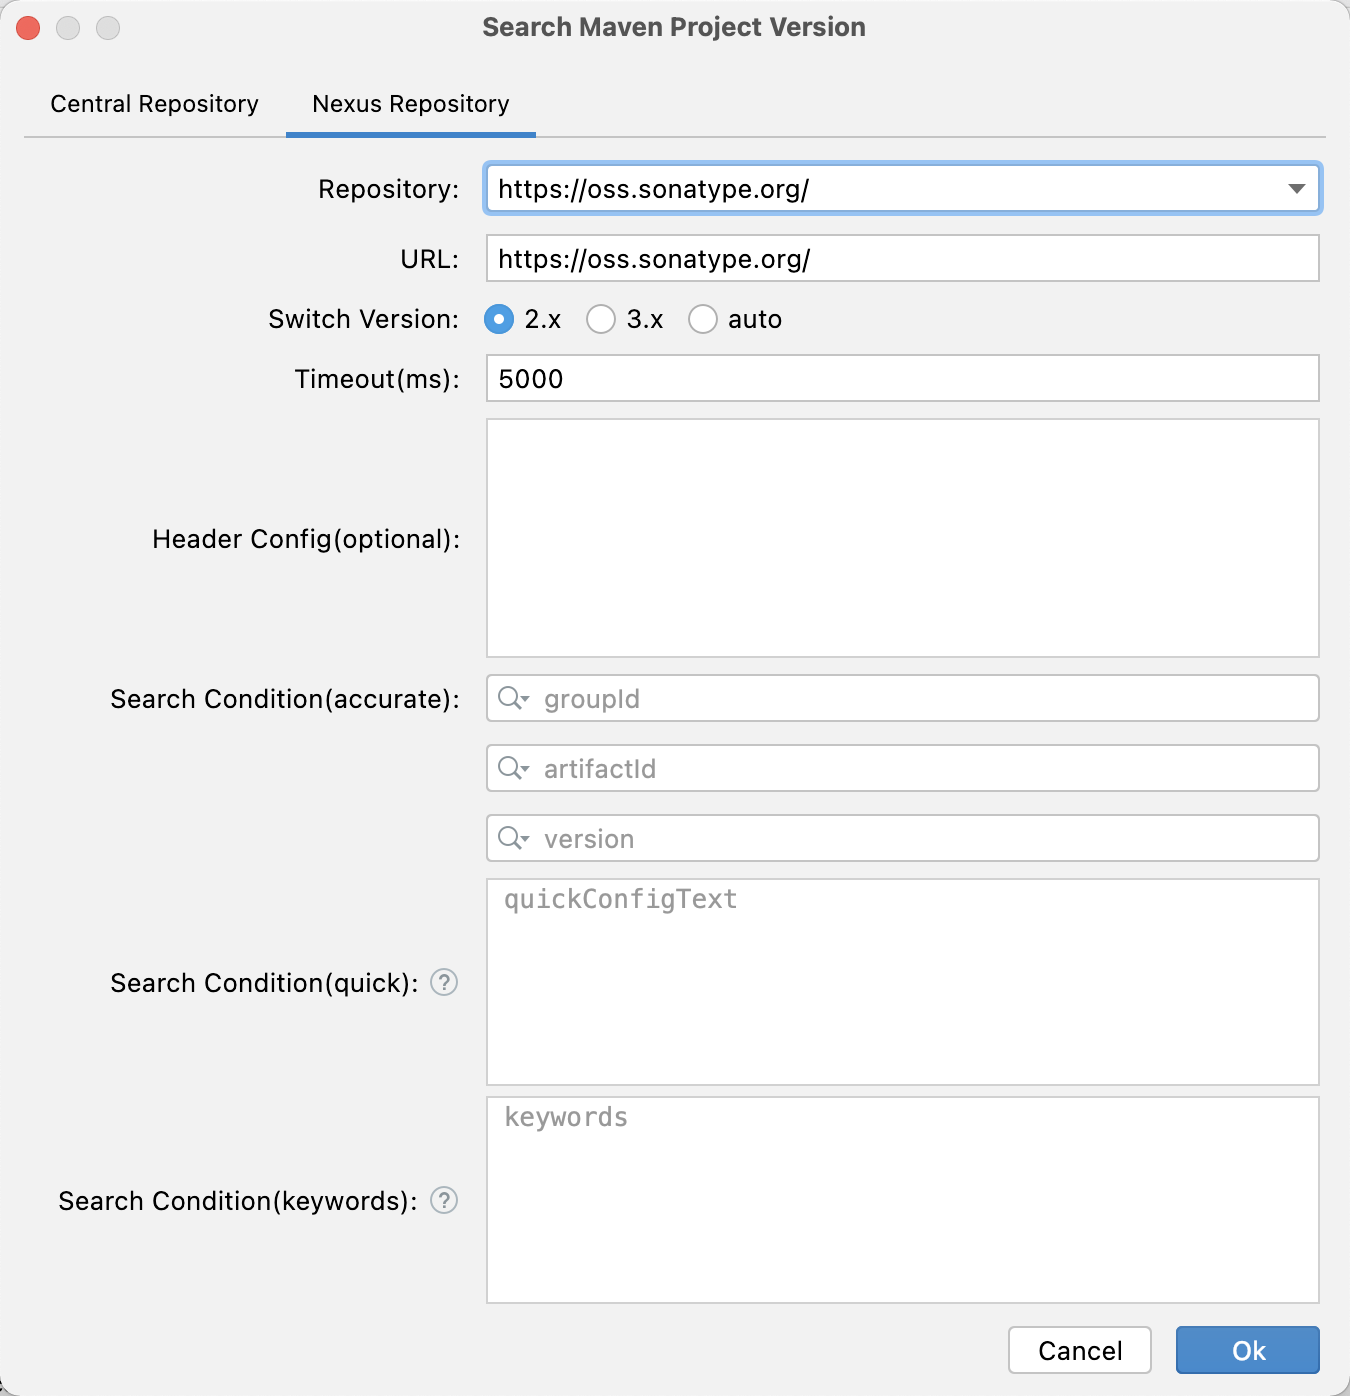Click the "Timeout(ms):" label
The width and height of the screenshot is (1350, 1396).
377,379
